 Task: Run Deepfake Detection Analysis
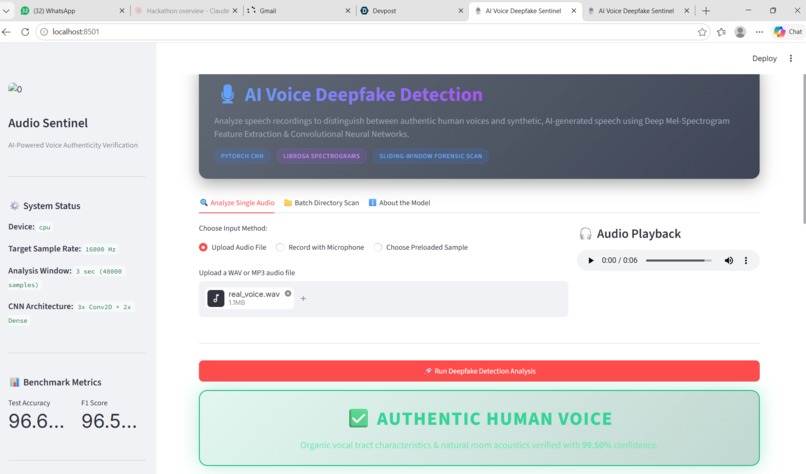[x=479, y=371]
